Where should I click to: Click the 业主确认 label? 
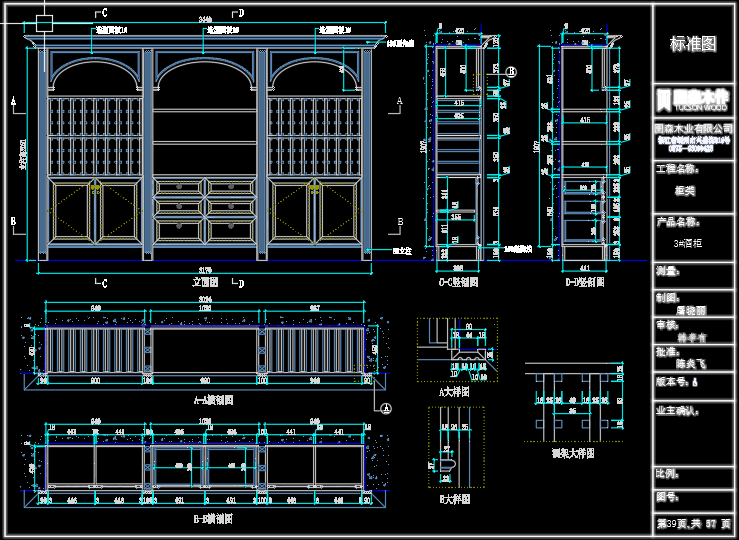[x=678, y=411]
